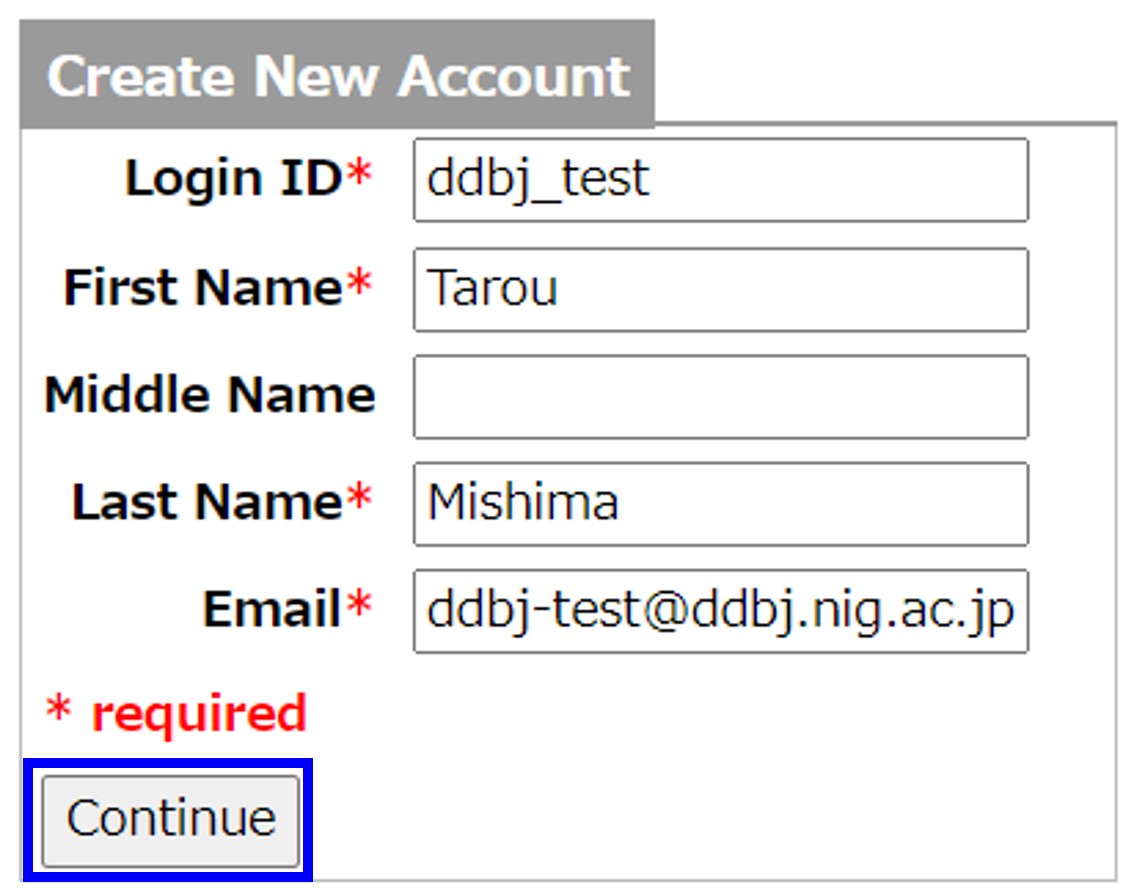Select the Create New Account tab header
Viewport: 1134px width, 893px height.
pos(337,75)
